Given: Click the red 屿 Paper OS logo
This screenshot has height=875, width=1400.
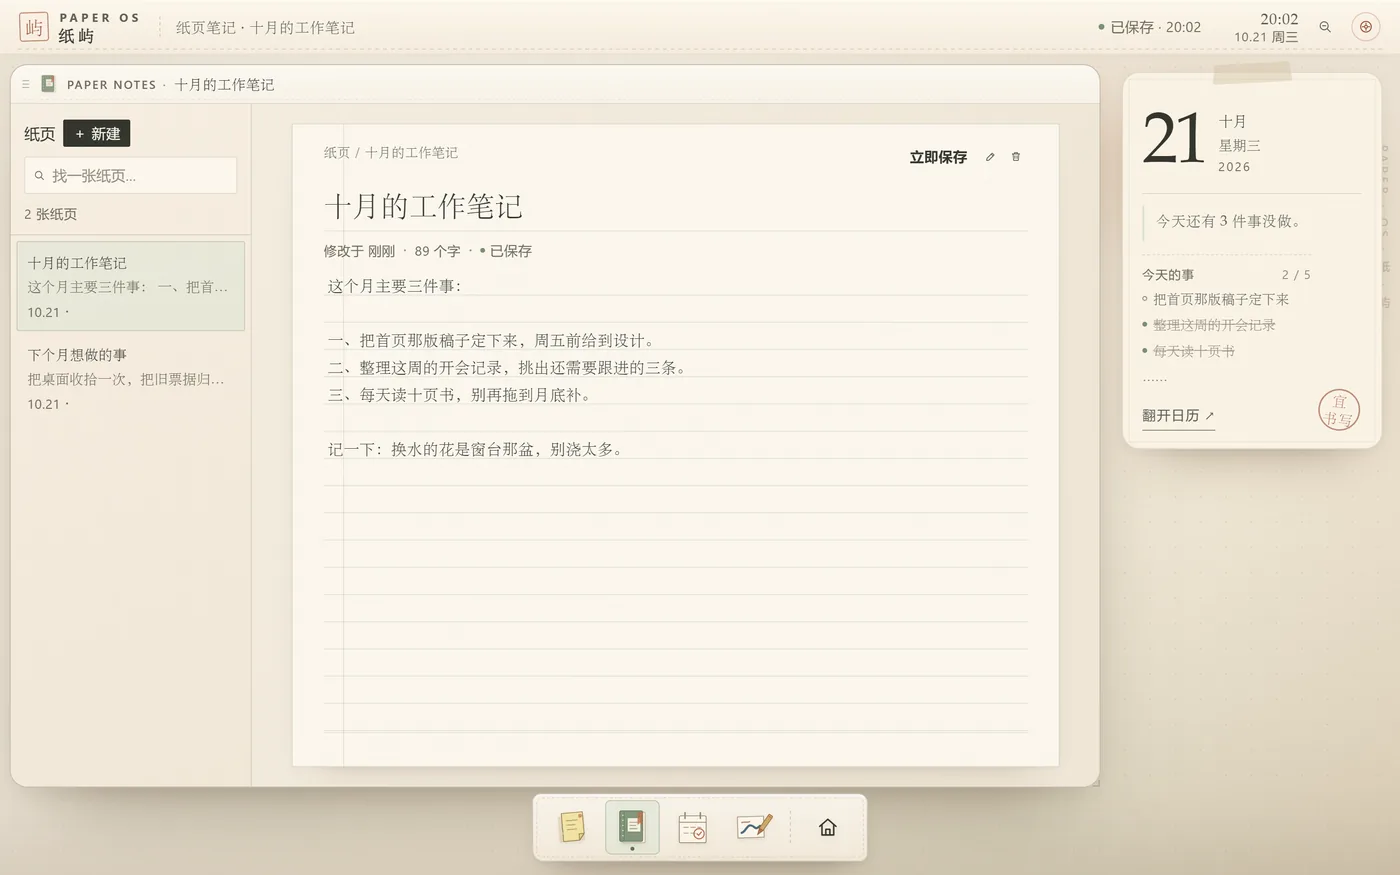Looking at the screenshot, I should (x=34, y=27).
